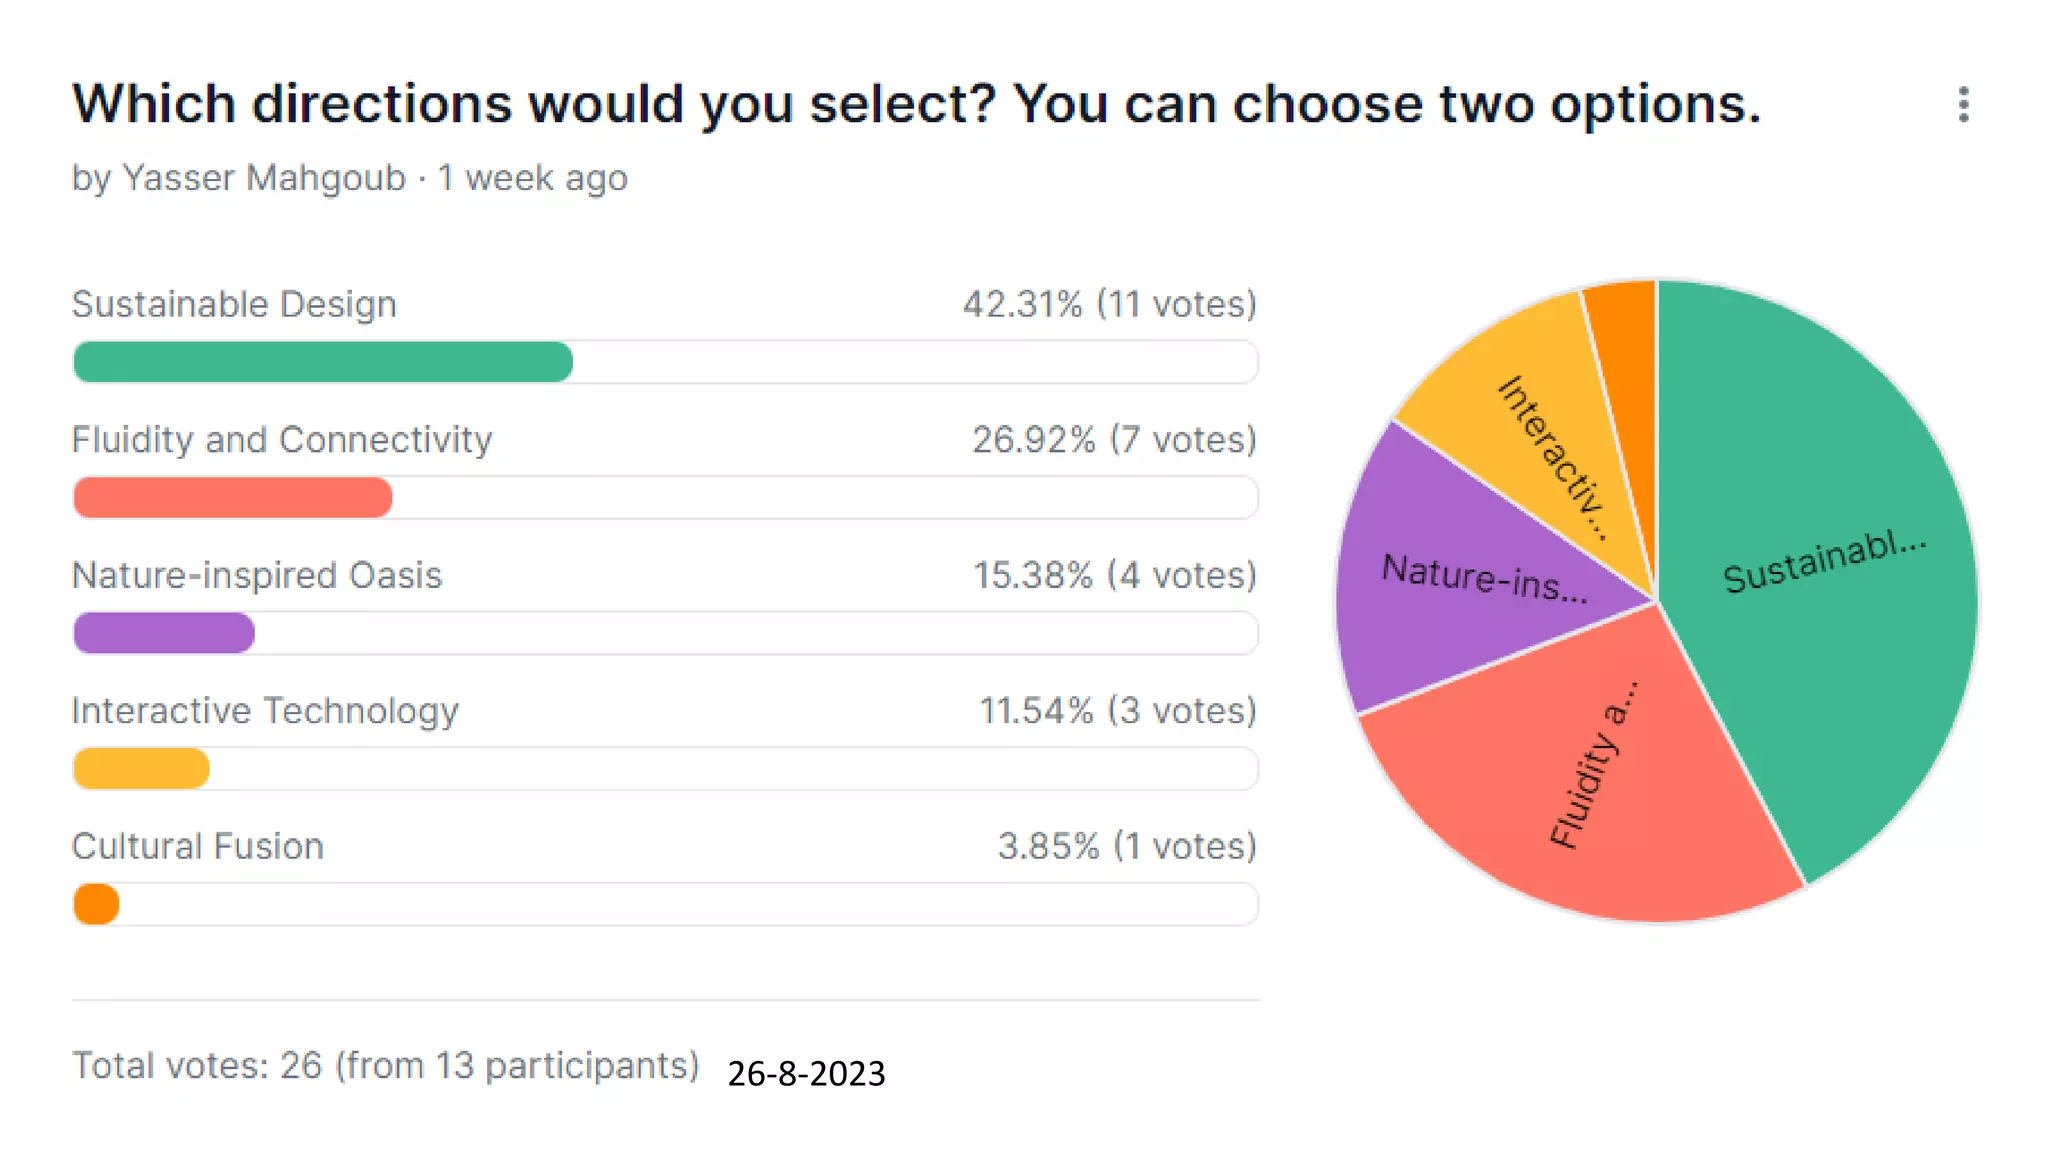The image size is (2048, 1152).
Task: Click the 42.31% (11 votes) result text
Action: pyautogui.click(x=1109, y=304)
